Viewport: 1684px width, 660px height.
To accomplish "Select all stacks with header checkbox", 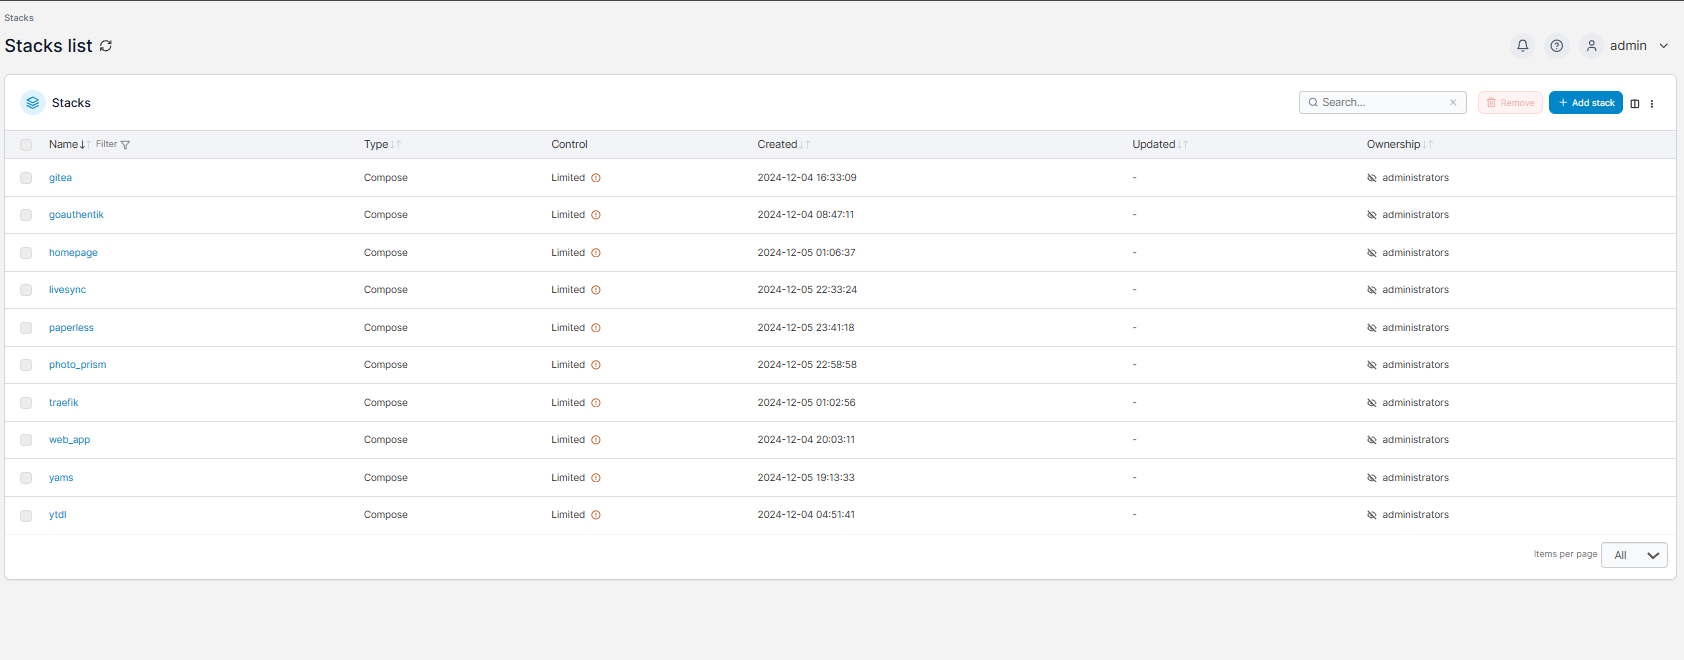I will pyautogui.click(x=26, y=145).
